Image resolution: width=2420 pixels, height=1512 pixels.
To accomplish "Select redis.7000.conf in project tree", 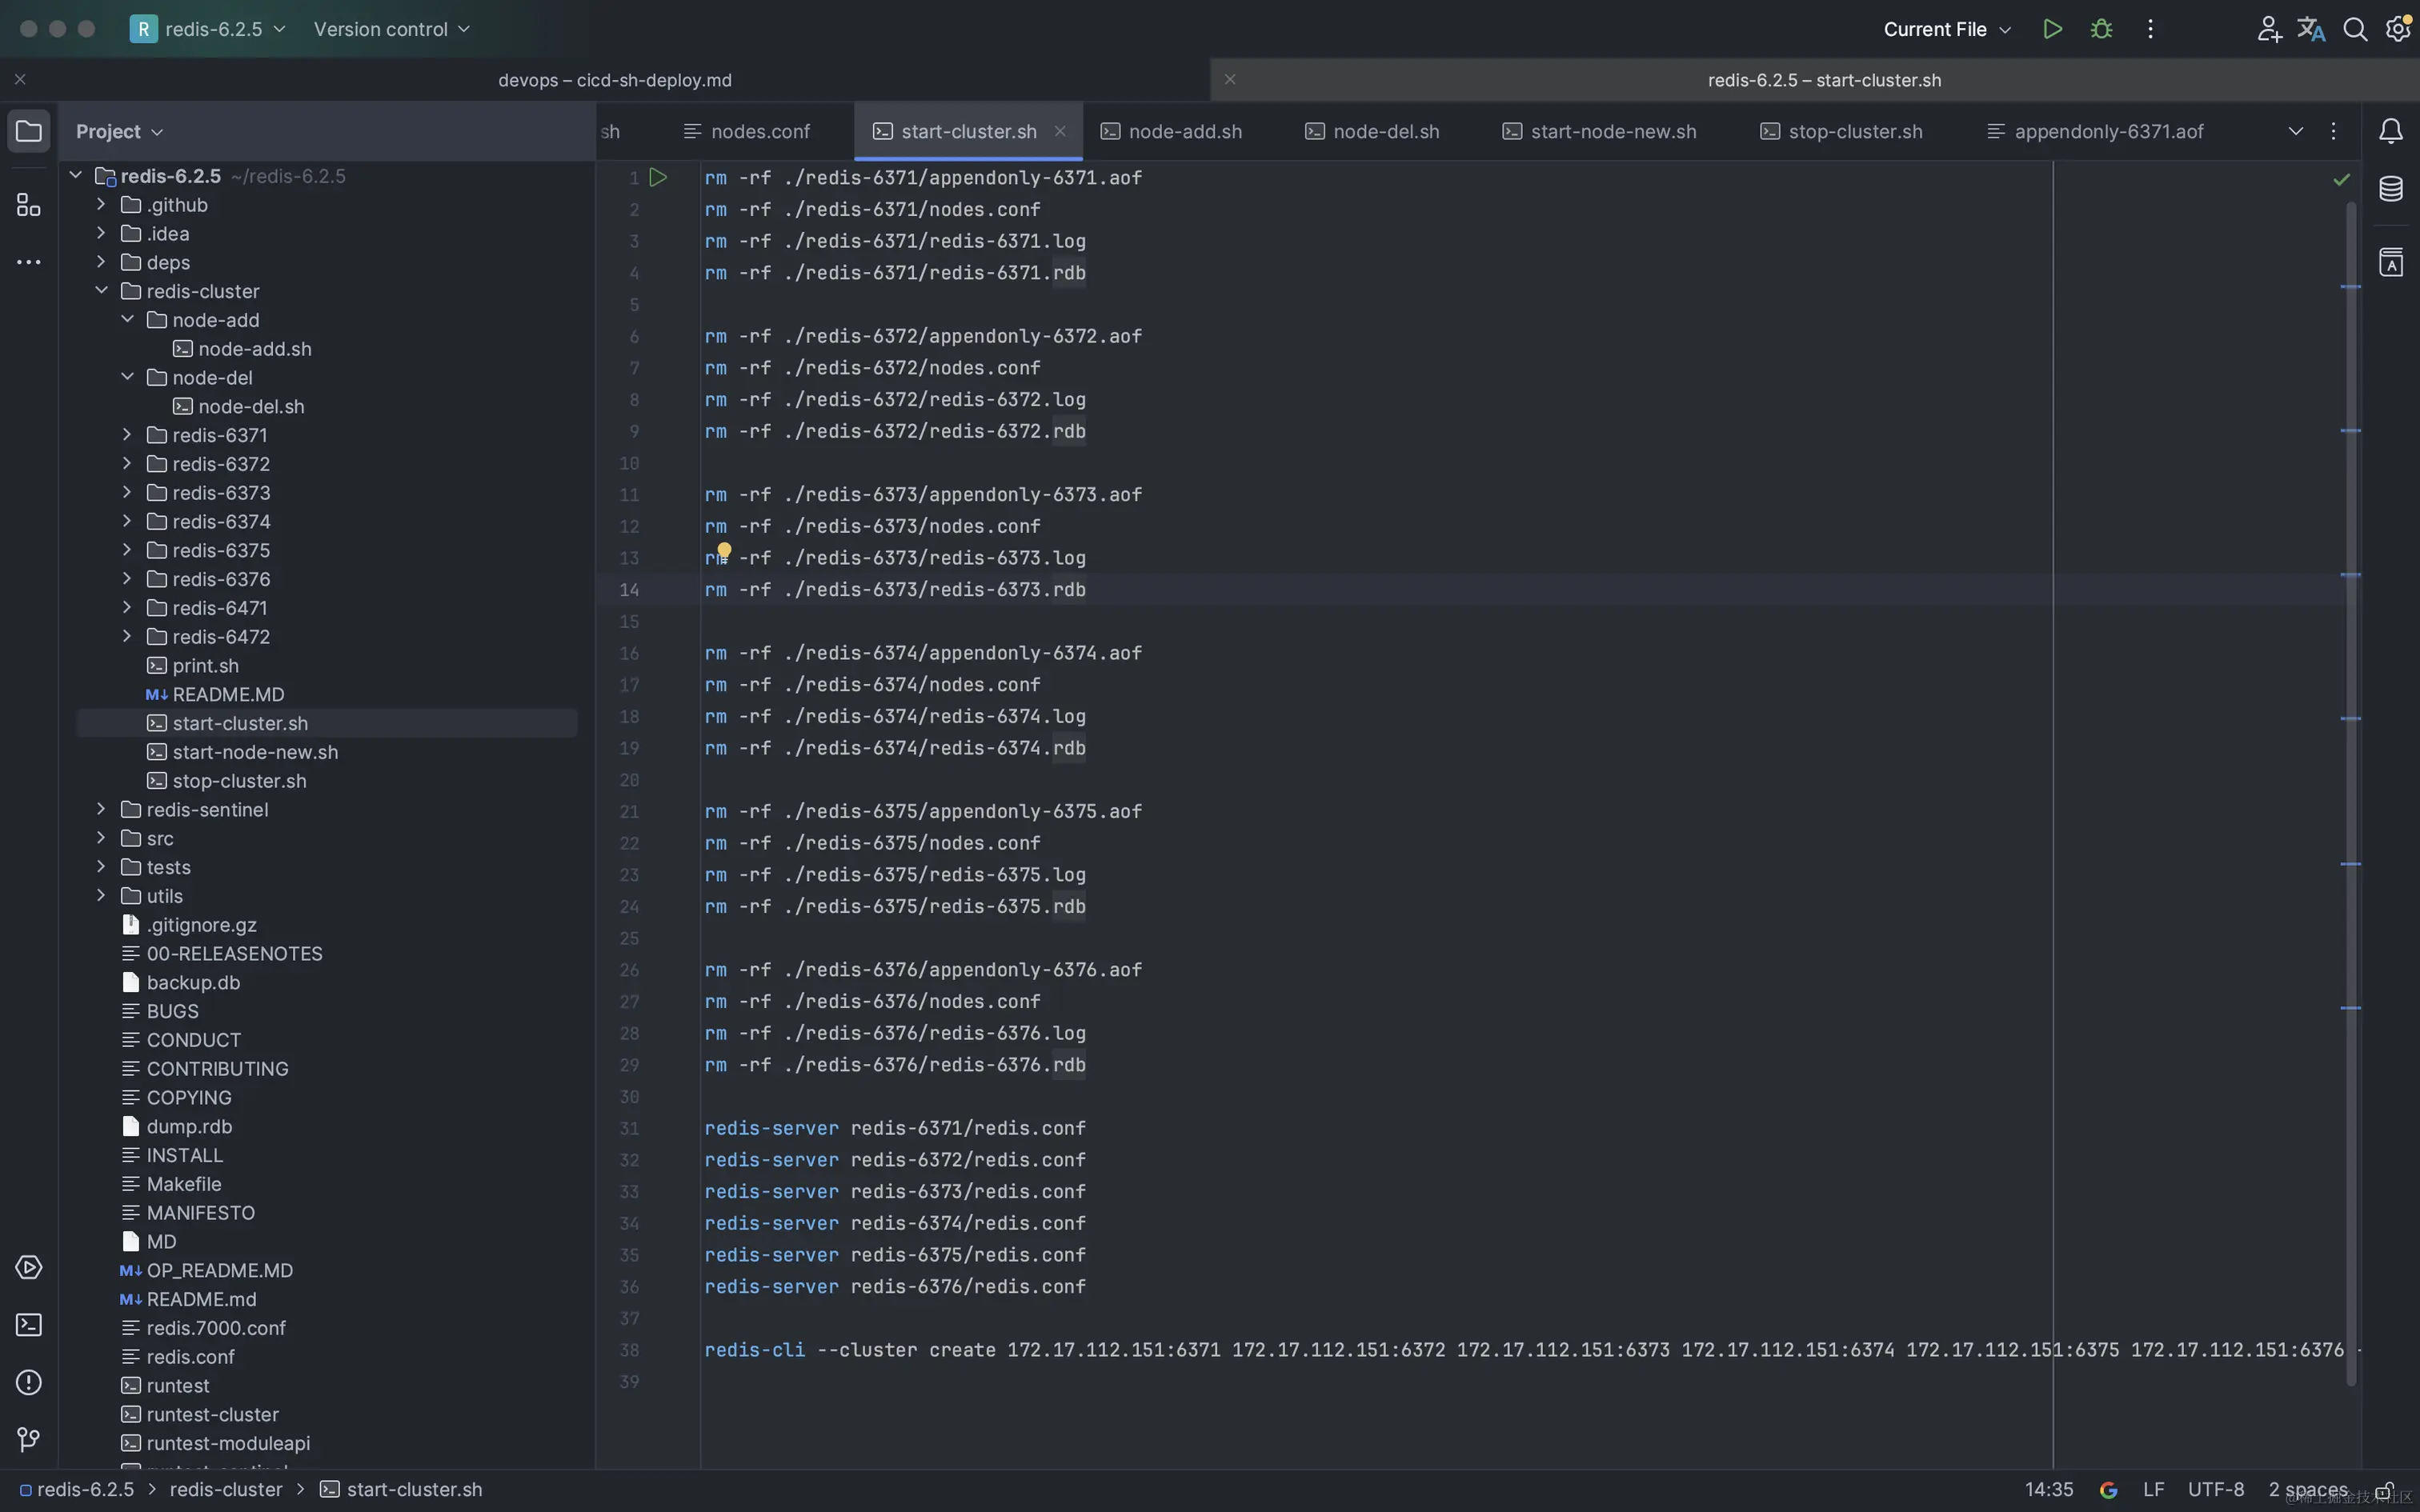I will pyautogui.click(x=216, y=1328).
